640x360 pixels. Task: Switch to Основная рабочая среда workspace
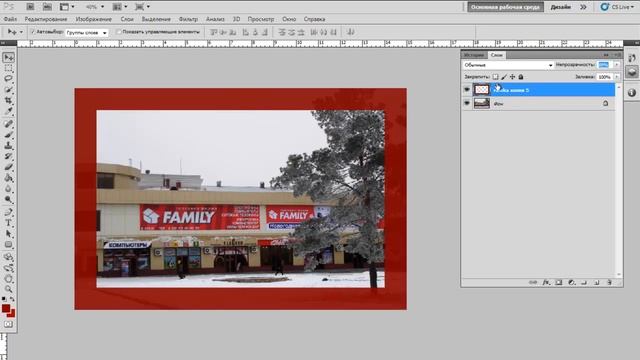(505, 7)
